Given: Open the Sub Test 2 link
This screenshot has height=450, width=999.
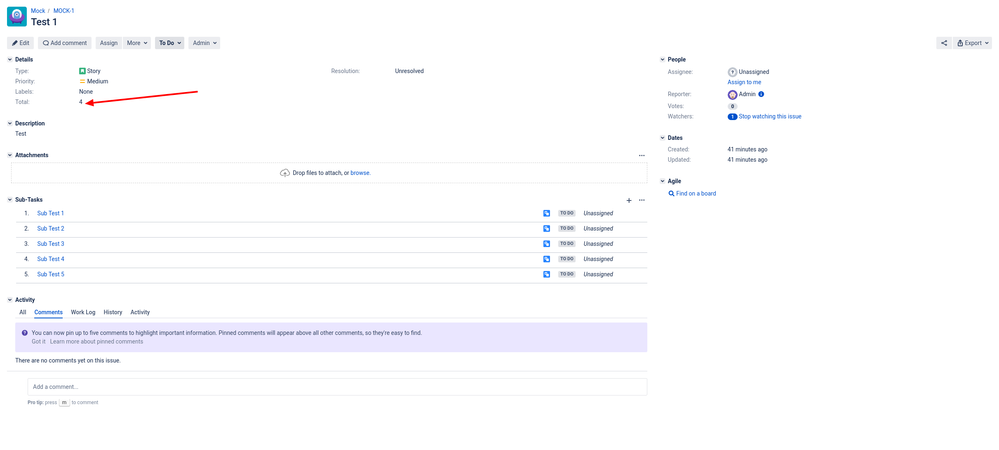Looking at the screenshot, I should click(x=50, y=229).
